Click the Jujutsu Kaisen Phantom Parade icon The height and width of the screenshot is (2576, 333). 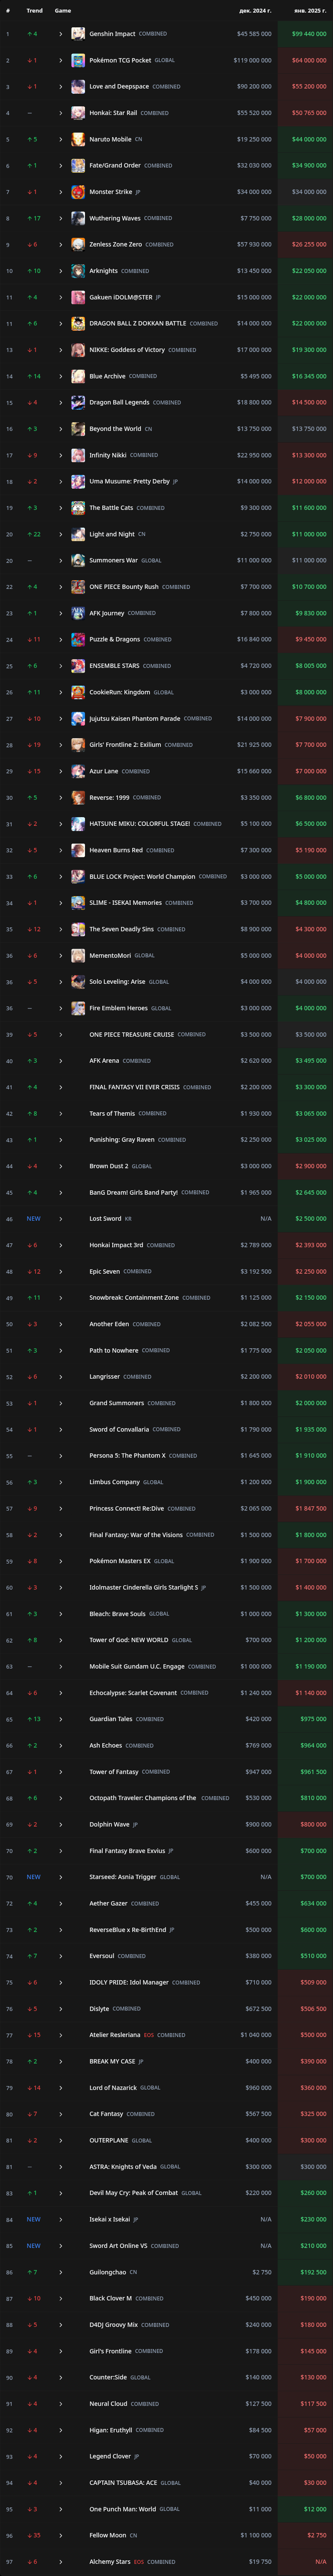point(78,719)
